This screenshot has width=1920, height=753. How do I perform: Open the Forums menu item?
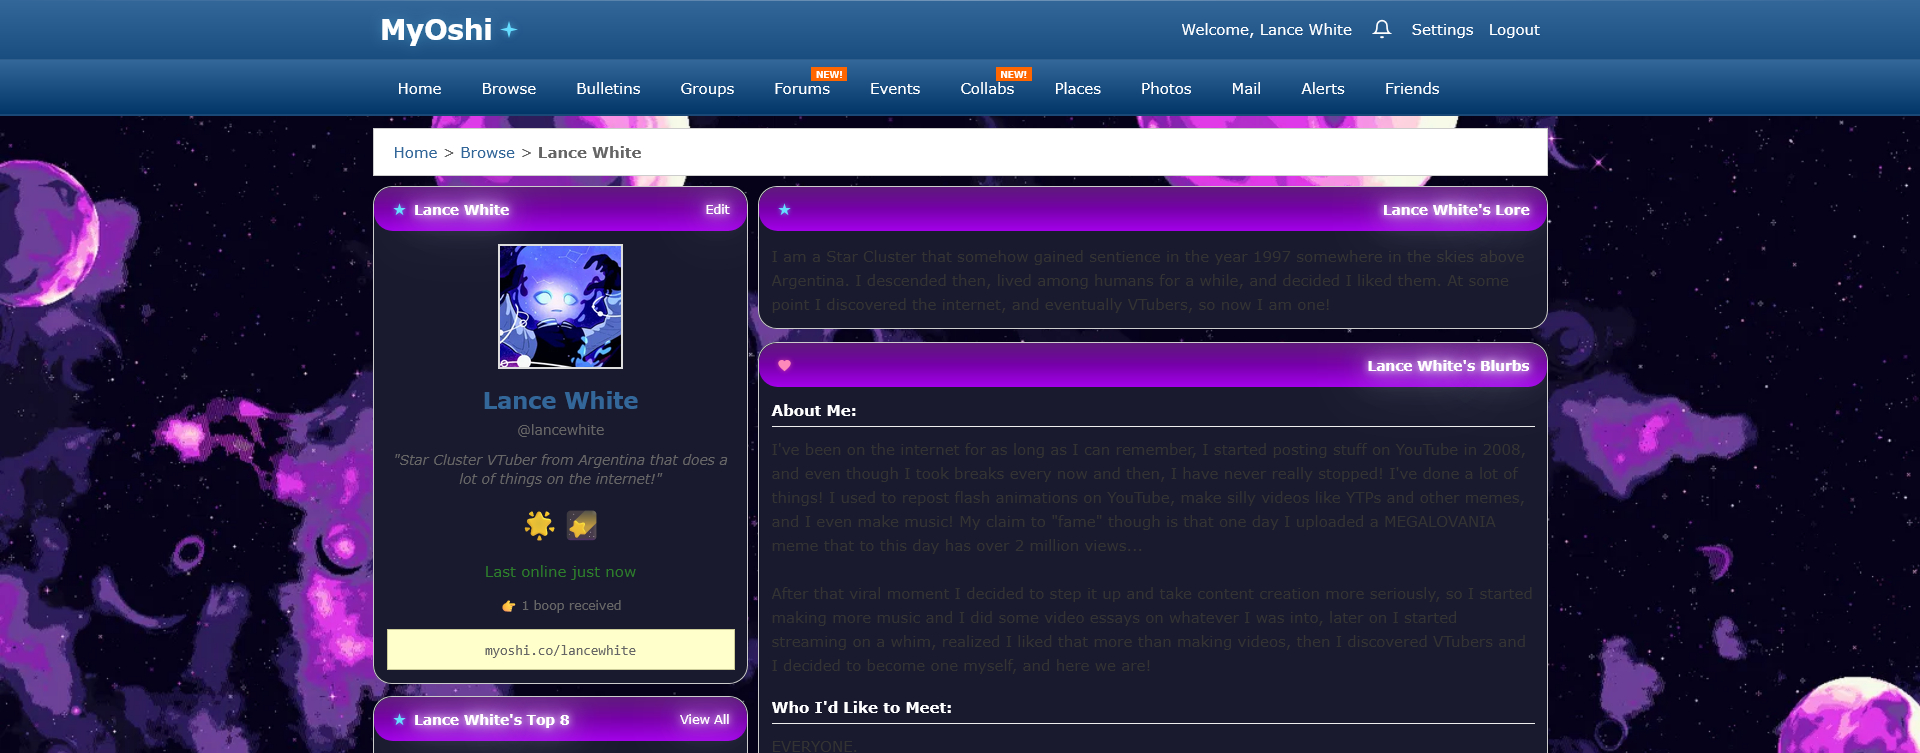click(x=801, y=89)
